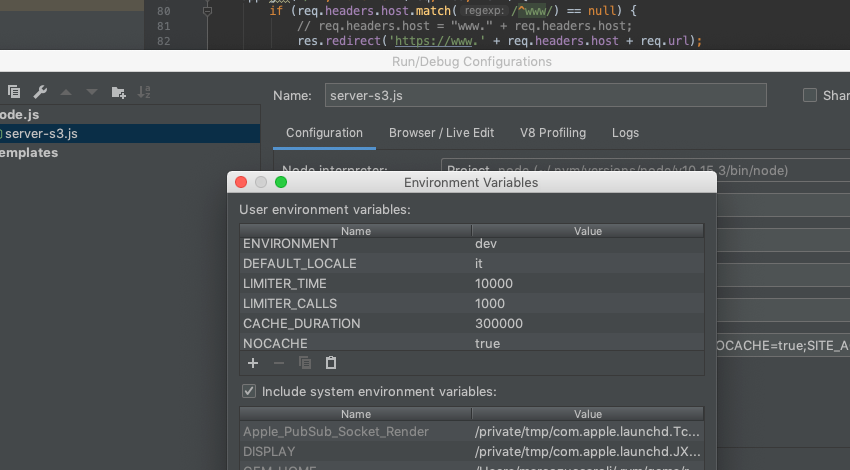The width and height of the screenshot is (850, 470).
Task: Remove selected variable with minus icon
Action: pyautogui.click(x=279, y=363)
